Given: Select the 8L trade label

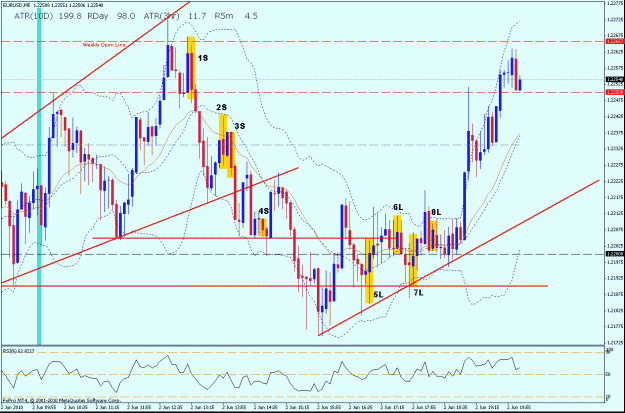Looking at the screenshot, I should pyautogui.click(x=436, y=213).
